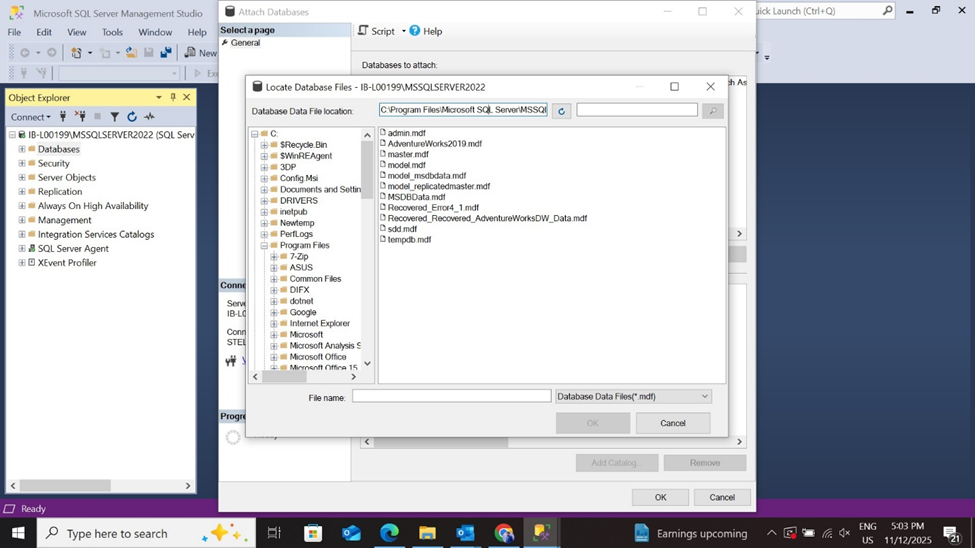The width and height of the screenshot is (975, 548).
Task: Click the Filter icon in Object Explorer
Action: pyautogui.click(x=114, y=117)
